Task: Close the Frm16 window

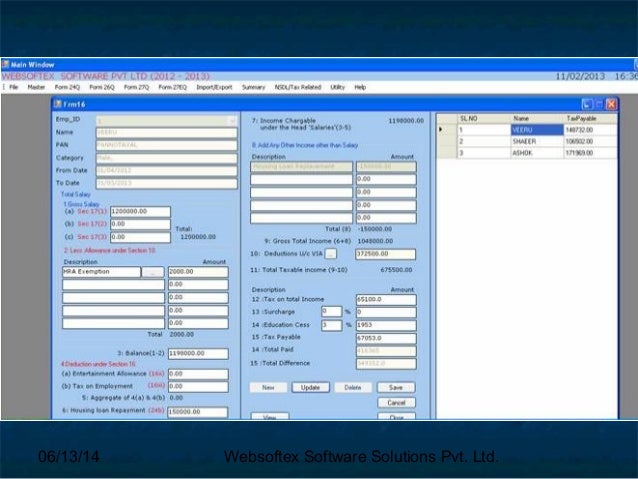Action: click(x=611, y=105)
